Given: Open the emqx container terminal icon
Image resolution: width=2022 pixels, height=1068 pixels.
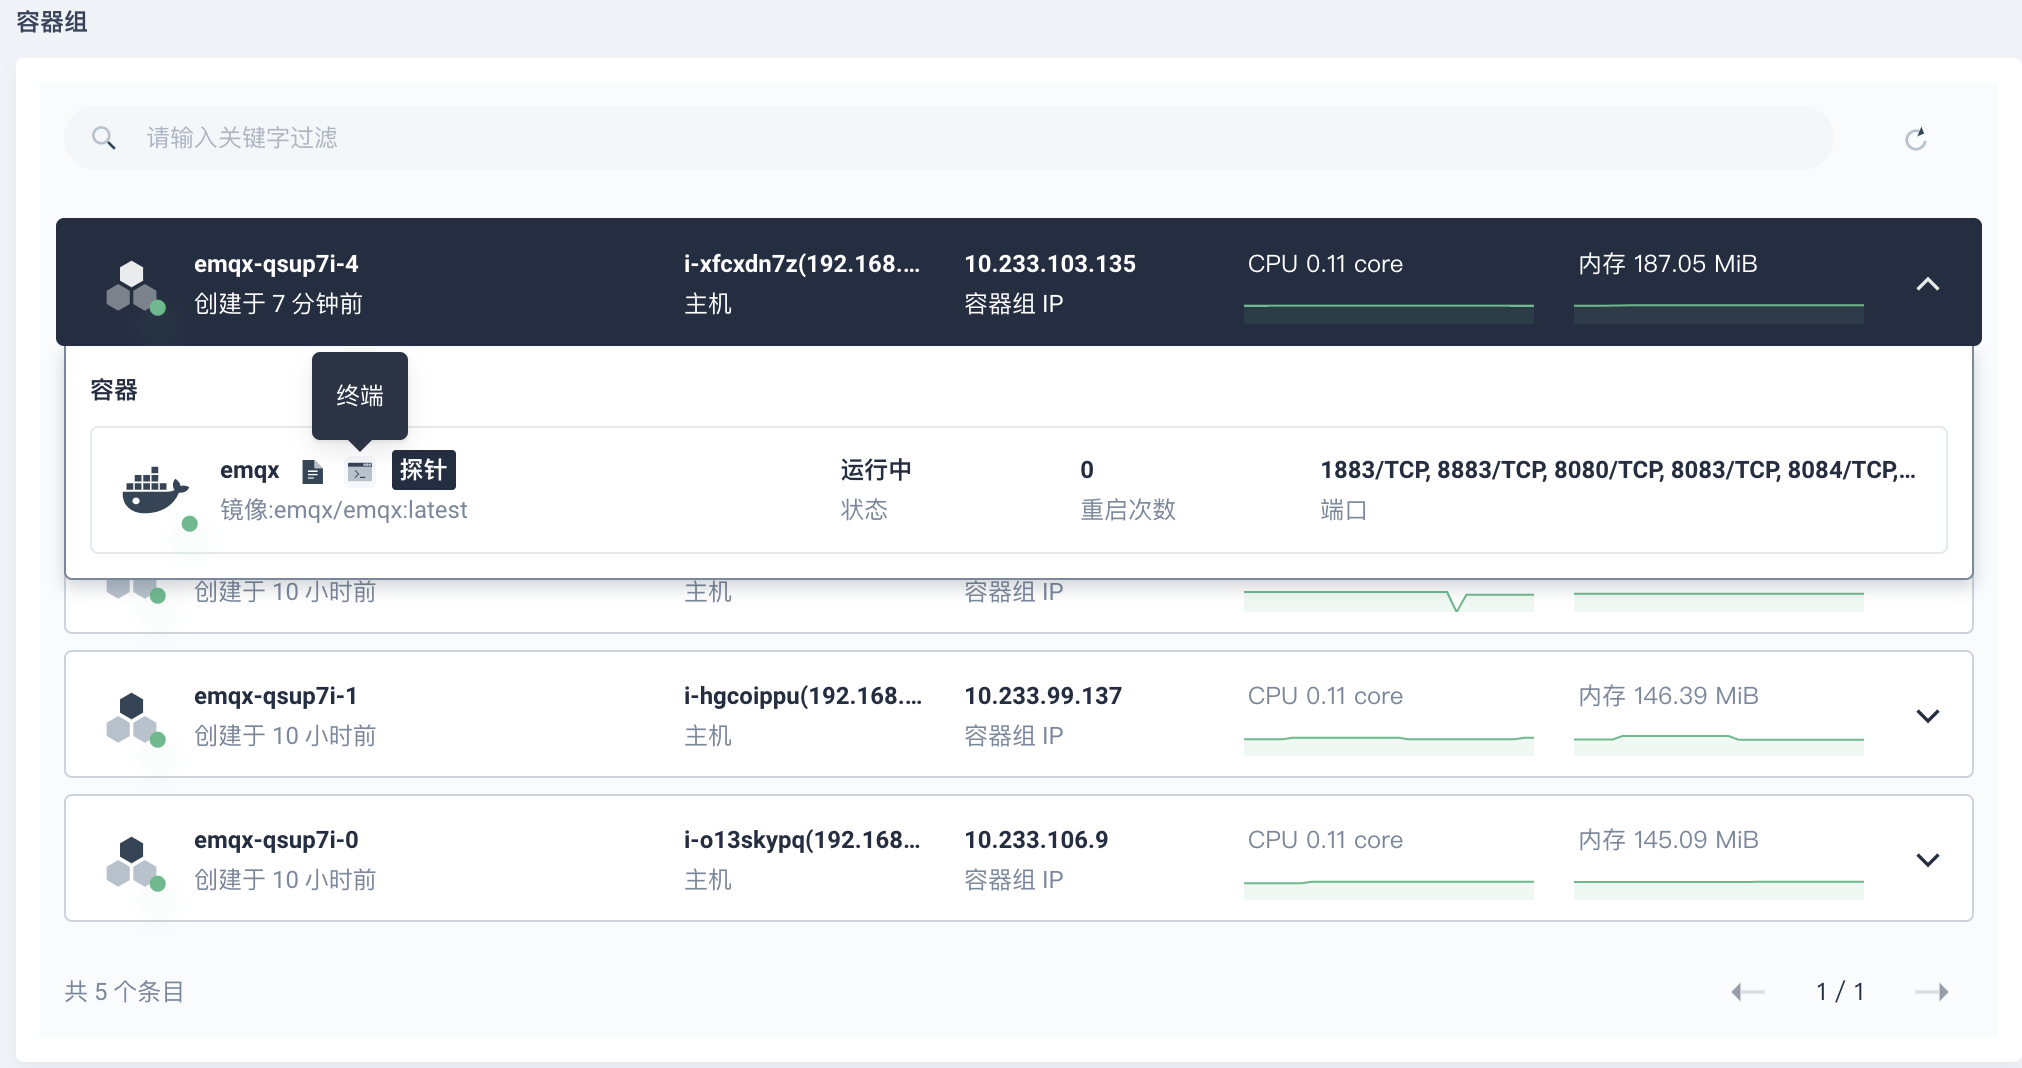Looking at the screenshot, I should coord(360,471).
